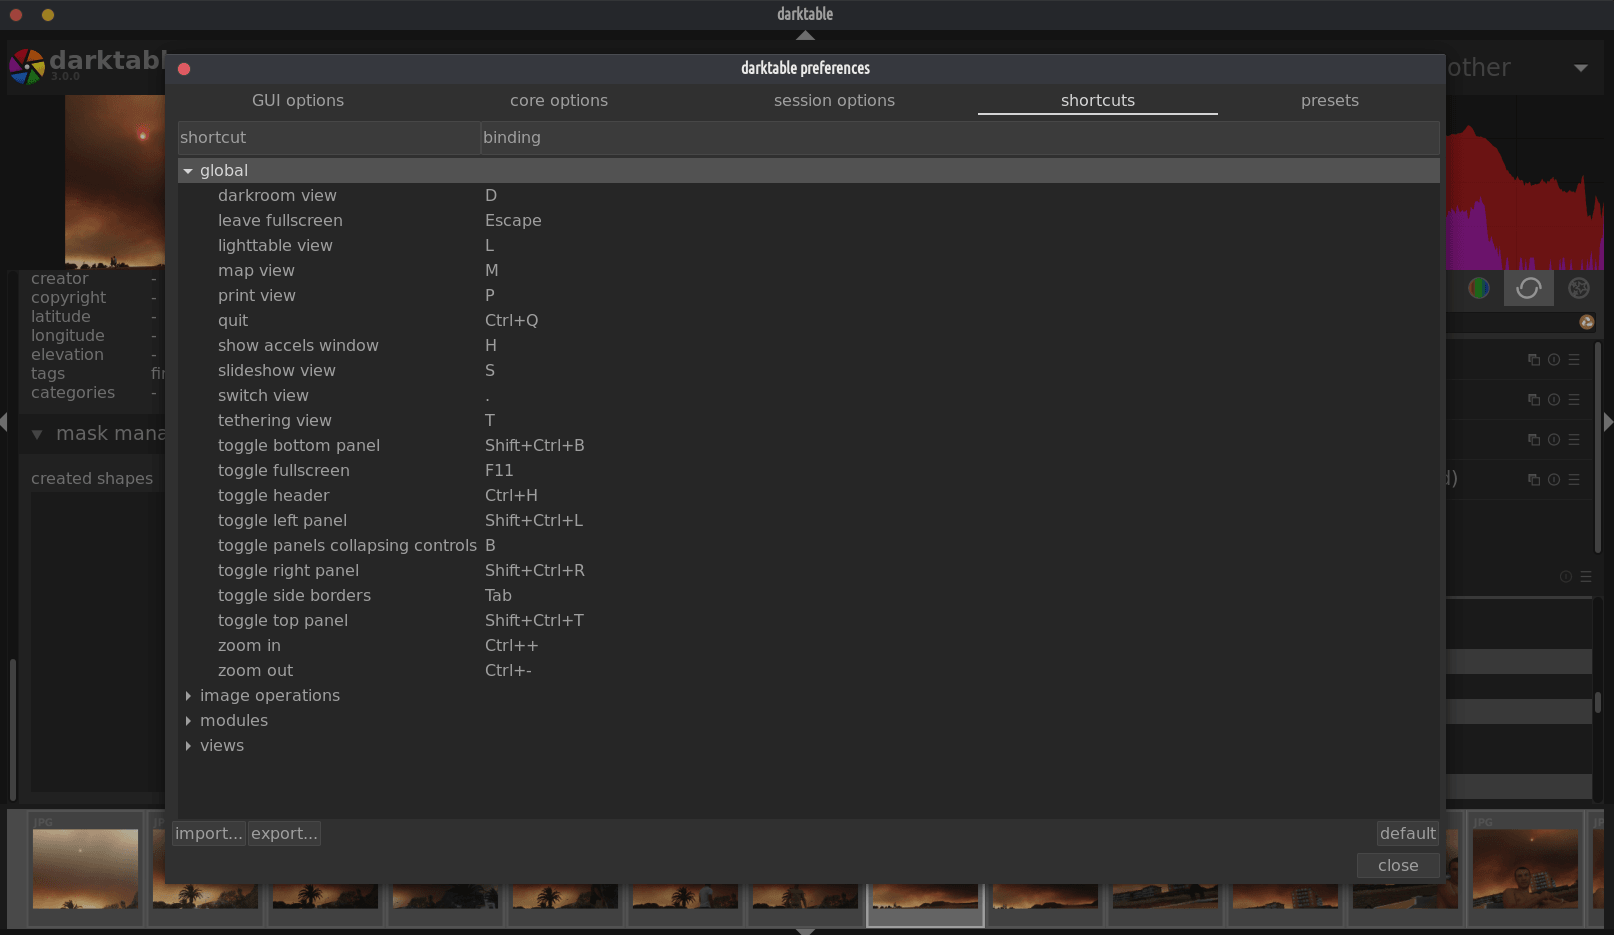1614x935 pixels.
Task: Expand the modules shortcuts group
Action: (x=188, y=721)
